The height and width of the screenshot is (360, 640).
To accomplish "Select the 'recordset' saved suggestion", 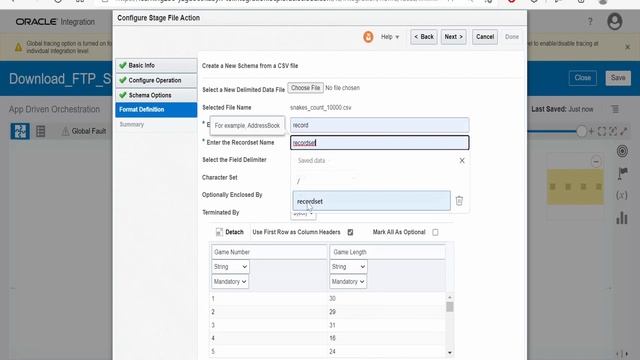I will pos(371,201).
